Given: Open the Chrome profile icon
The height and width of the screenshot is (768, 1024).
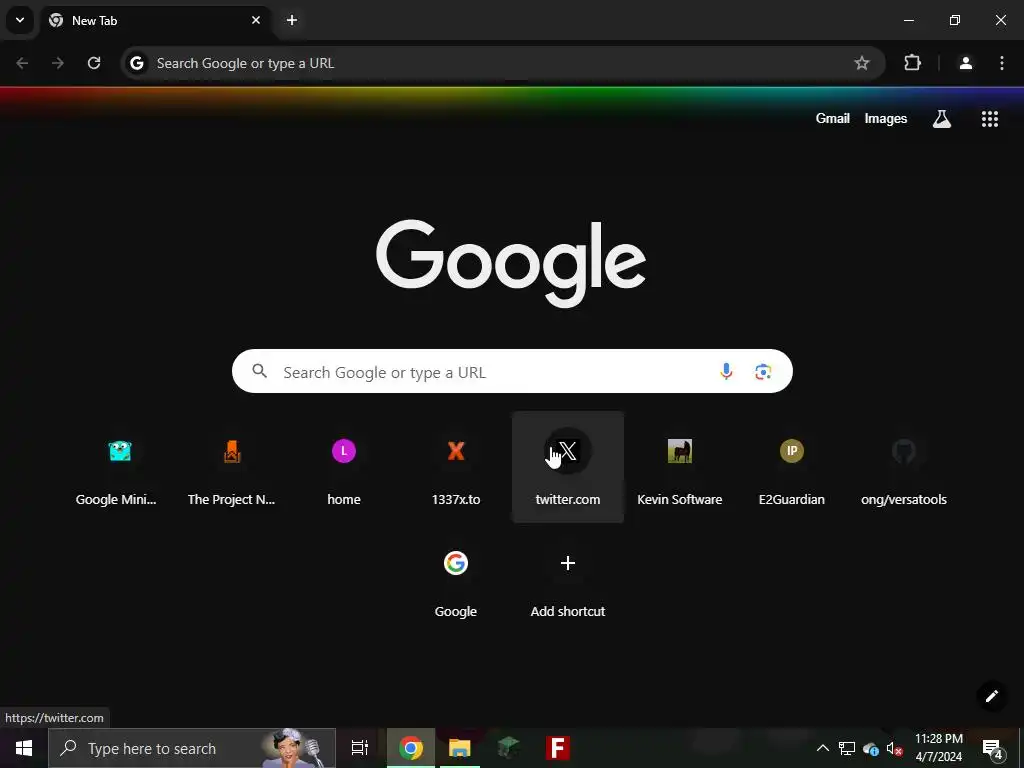Looking at the screenshot, I should 966,63.
